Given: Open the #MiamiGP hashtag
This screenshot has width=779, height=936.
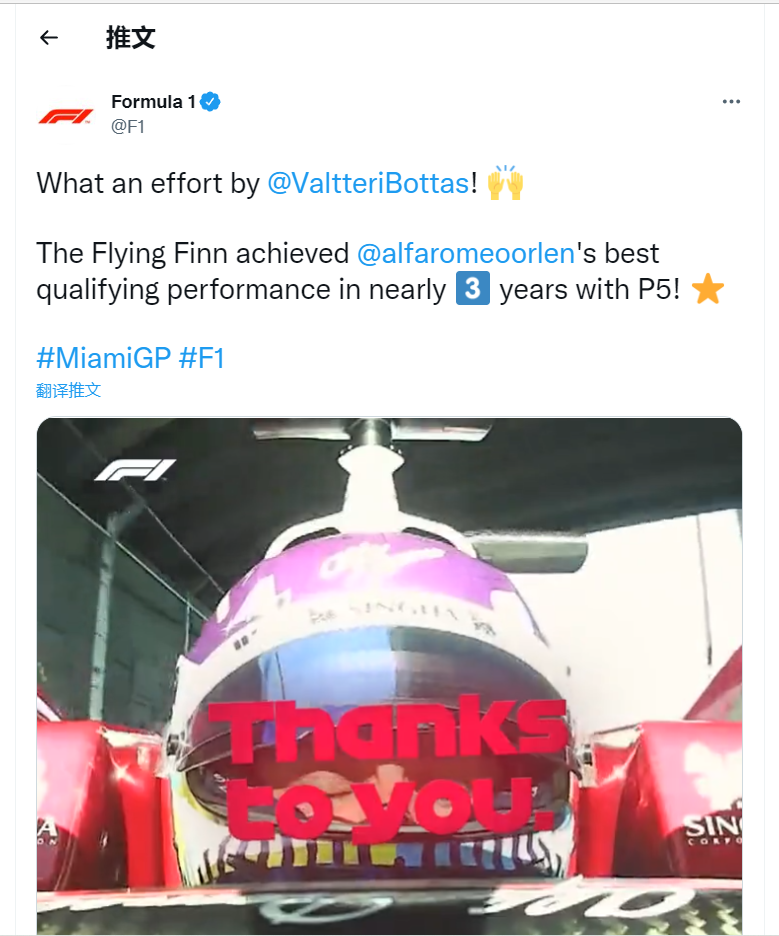Looking at the screenshot, I should coord(103,357).
